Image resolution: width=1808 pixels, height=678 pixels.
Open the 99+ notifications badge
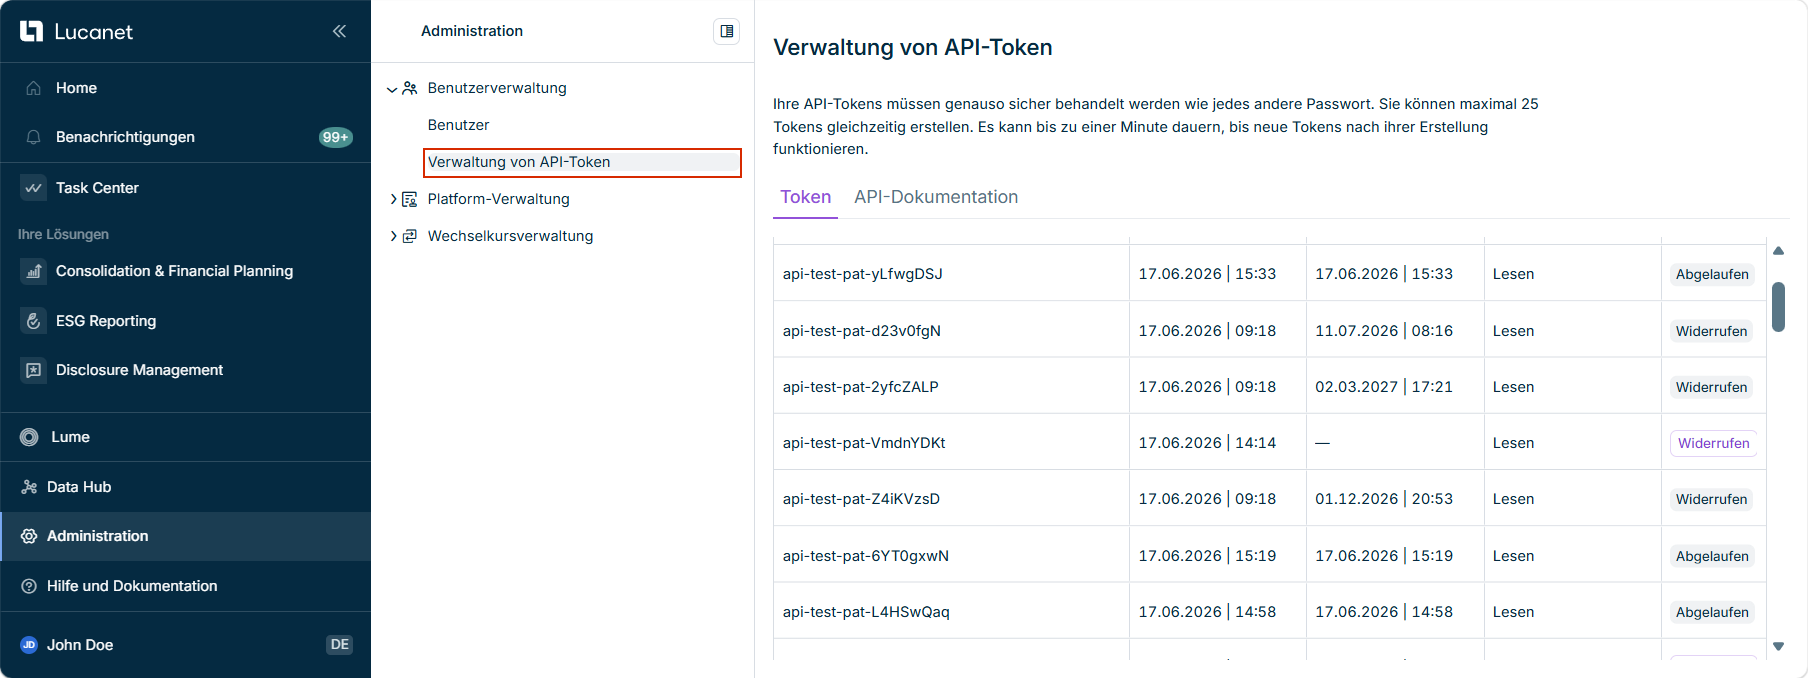coord(335,137)
